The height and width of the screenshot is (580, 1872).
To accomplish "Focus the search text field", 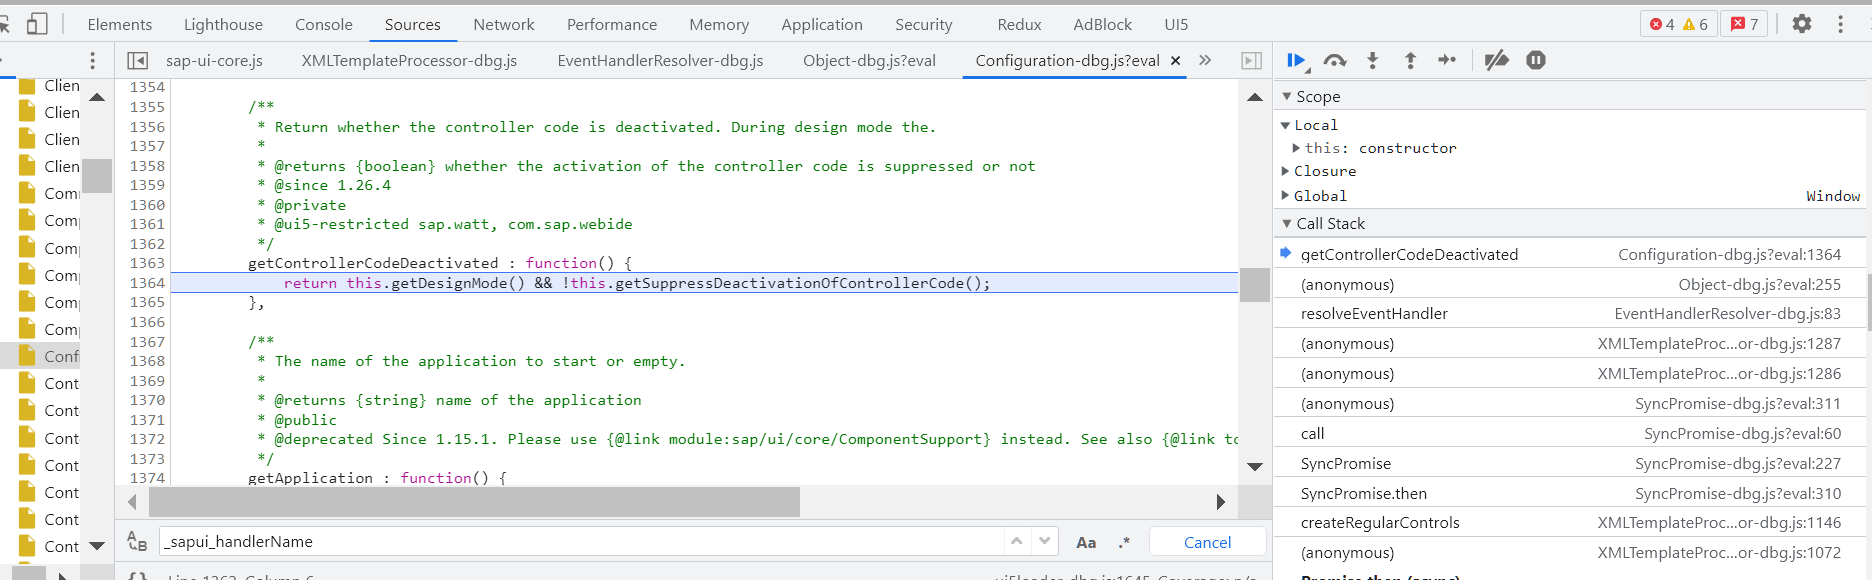I will 580,542.
